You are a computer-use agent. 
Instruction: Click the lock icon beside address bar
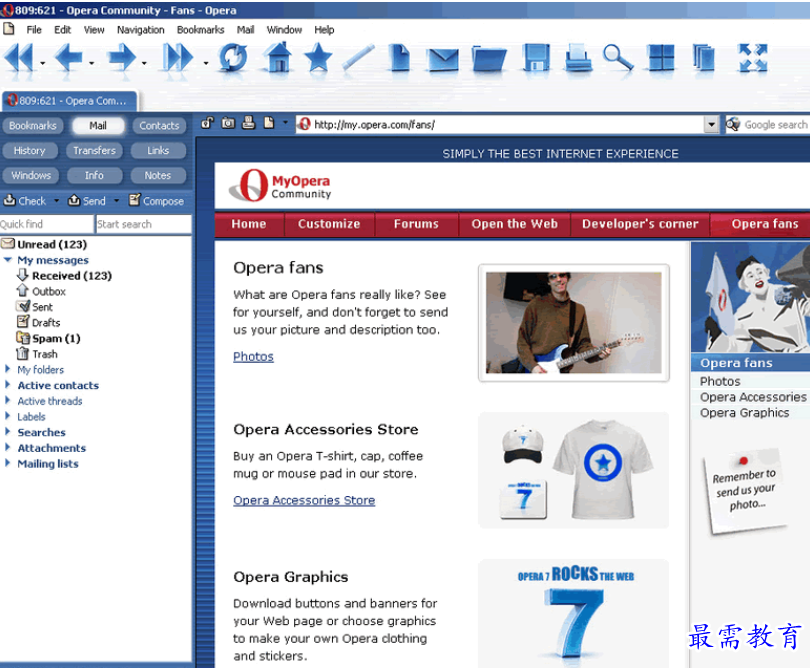pos(207,123)
